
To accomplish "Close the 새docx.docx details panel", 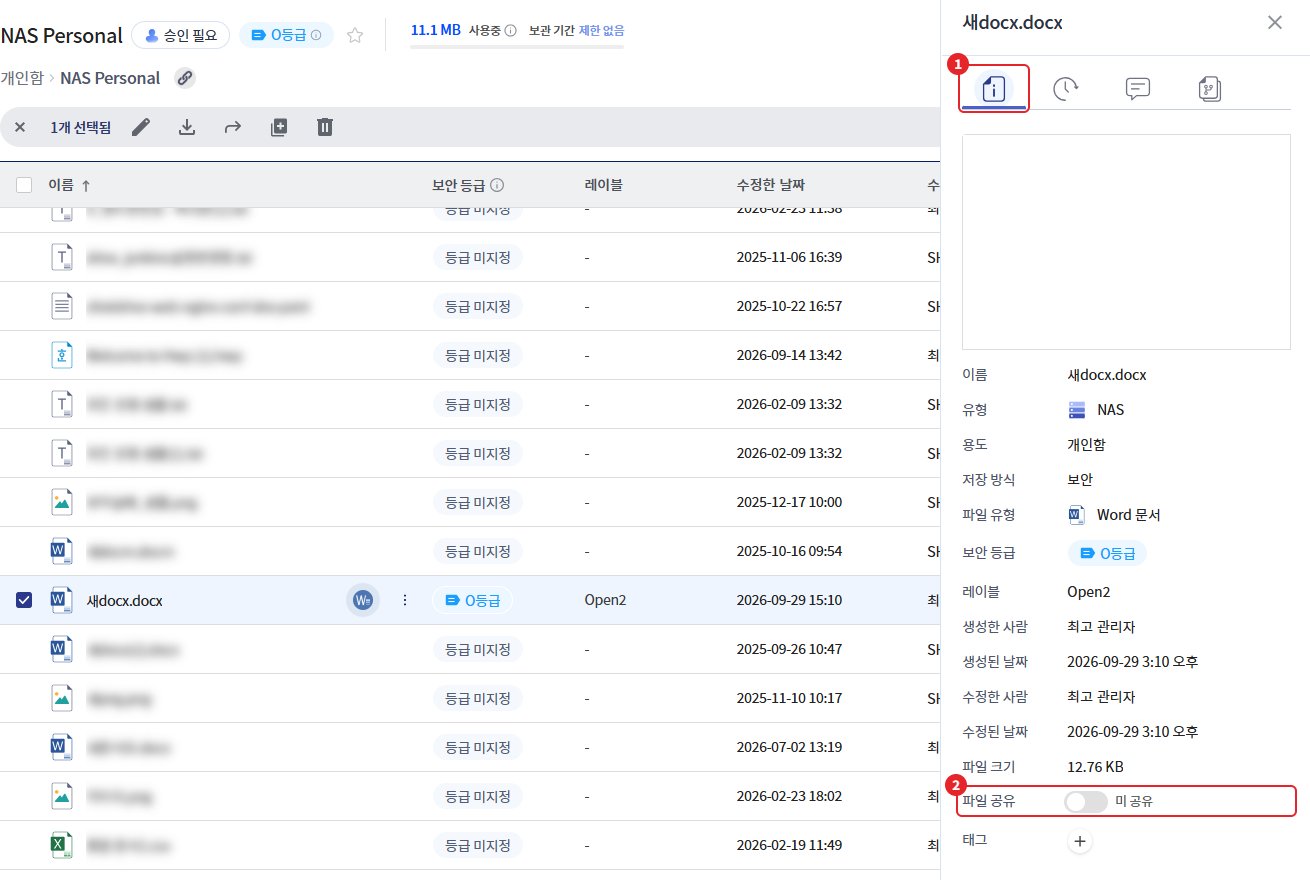I will [x=1275, y=22].
